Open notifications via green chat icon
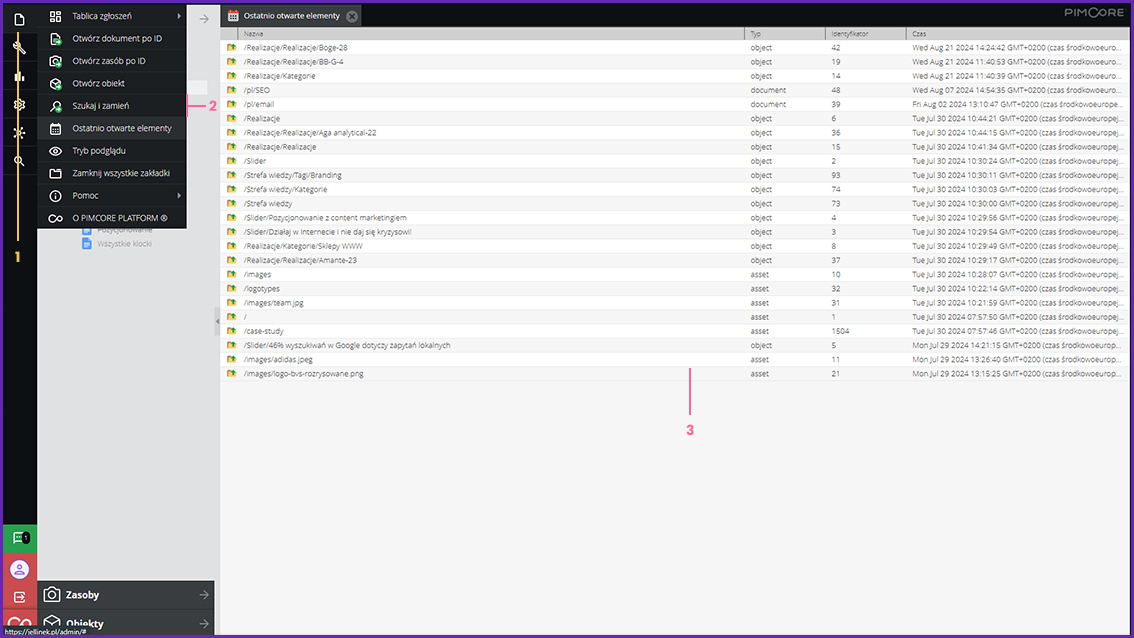Image resolution: width=1134 pixels, height=638 pixels. pyautogui.click(x=19, y=538)
